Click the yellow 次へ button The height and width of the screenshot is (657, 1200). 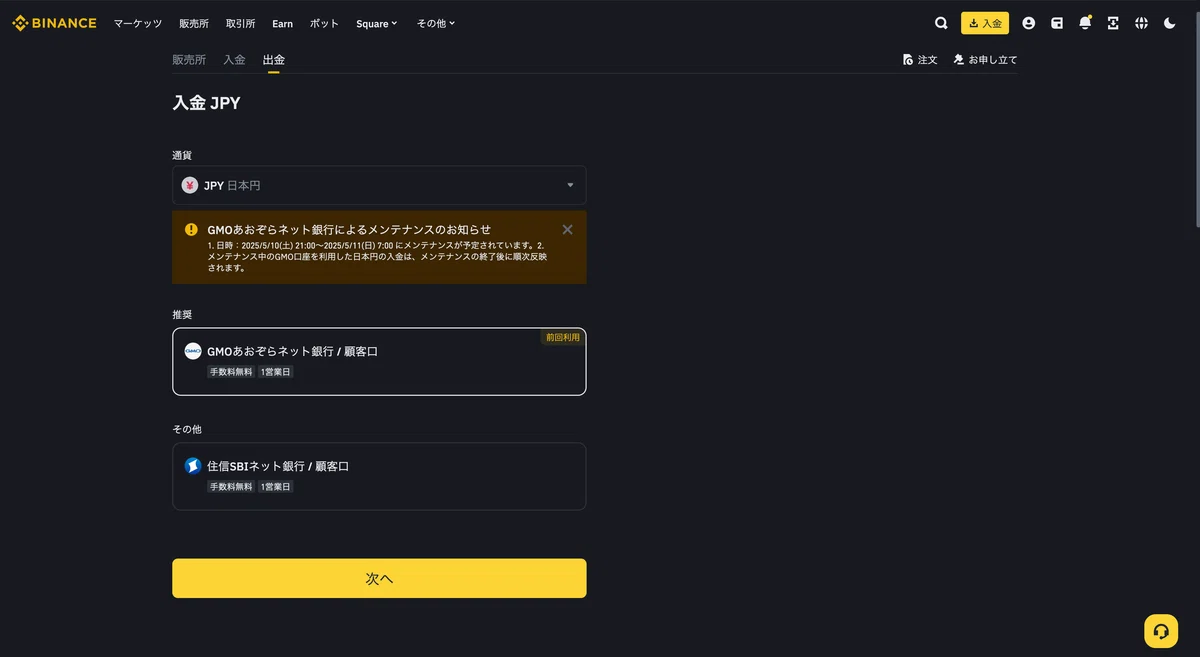[379, 578]
